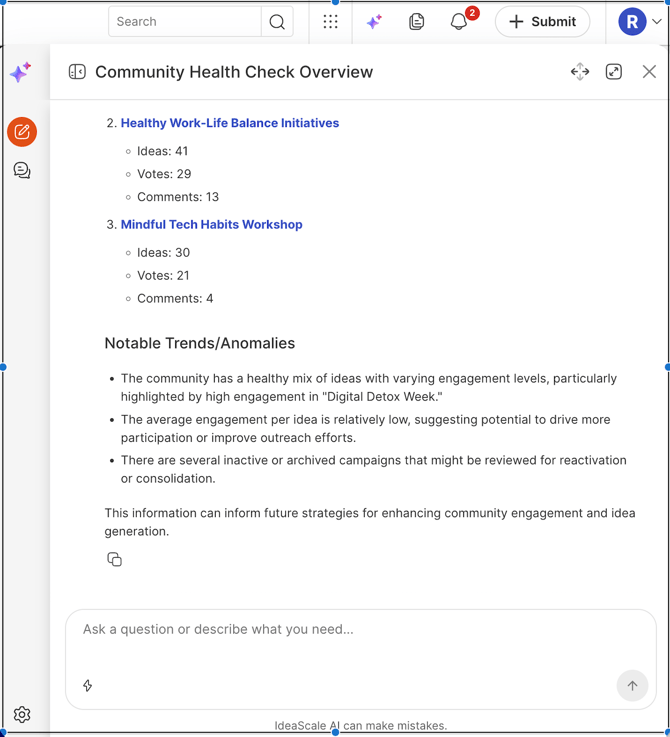Open Mindful Tech Habits Workshop link
The height and width of the screenshot is (737, 670).
click(x=211, y=225)
